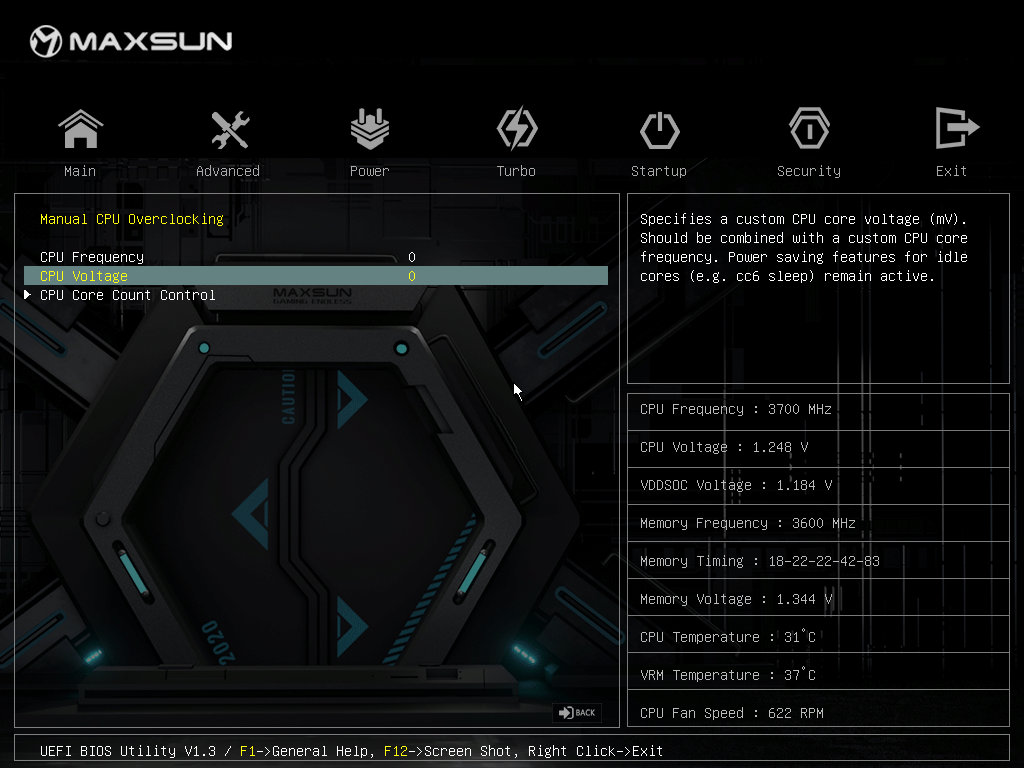Click the Memory Voltage 1.344 V readout
This screenshot has width=1024, height=768.
click(736, 599)
